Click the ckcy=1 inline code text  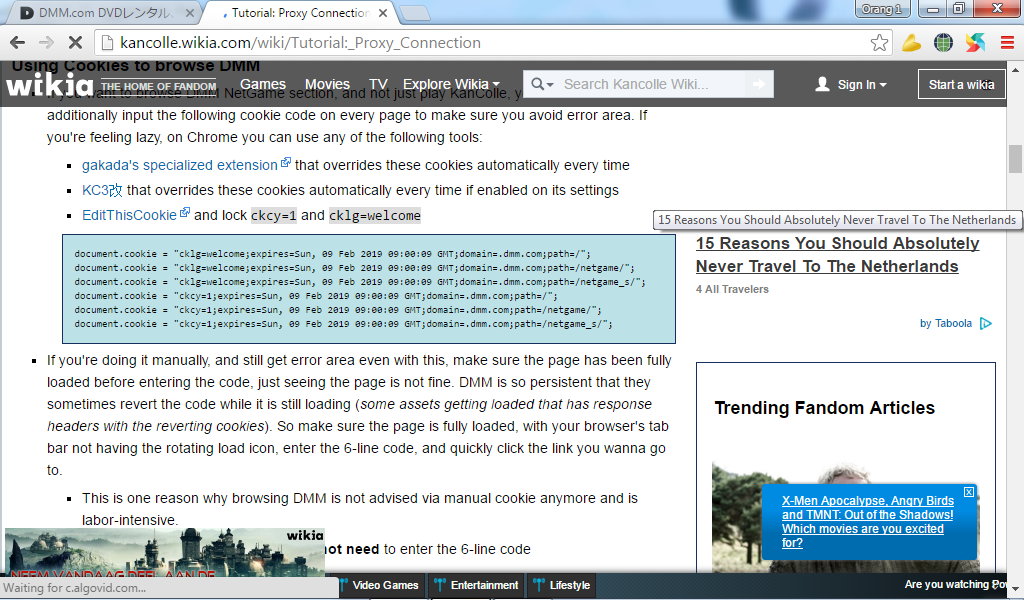274,215
